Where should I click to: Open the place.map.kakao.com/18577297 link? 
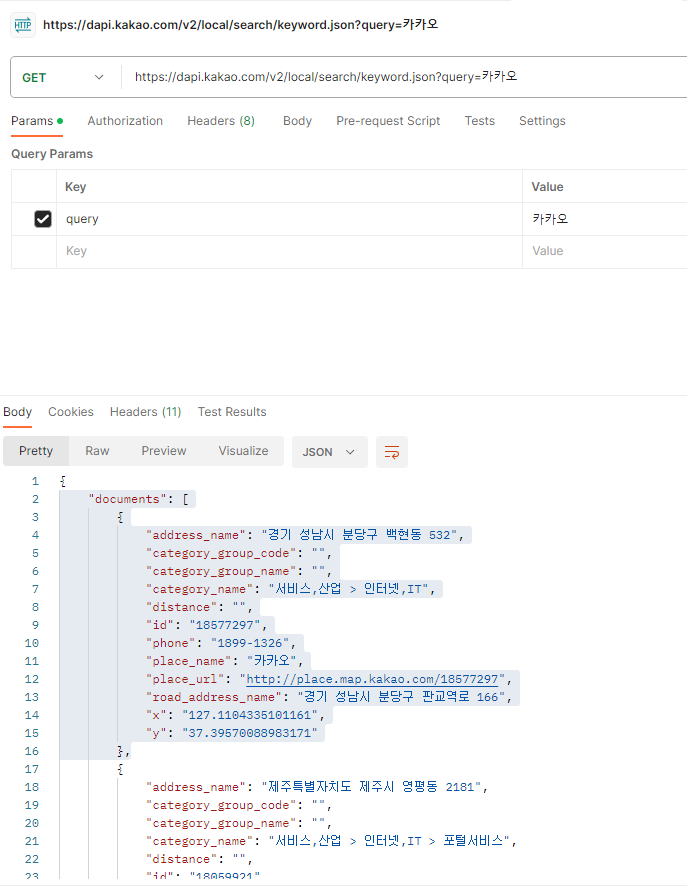372,679
